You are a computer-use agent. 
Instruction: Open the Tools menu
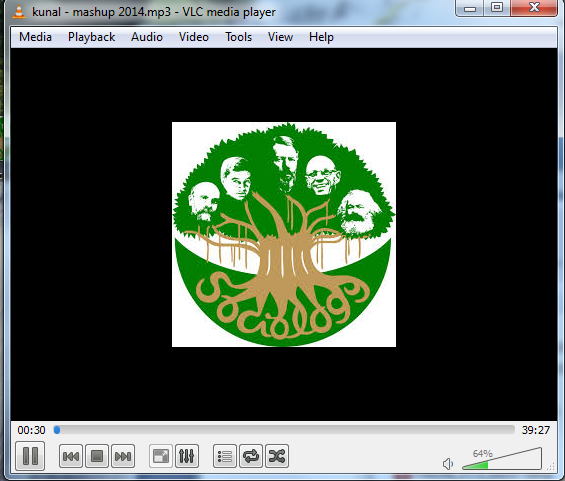coord(239,37)
